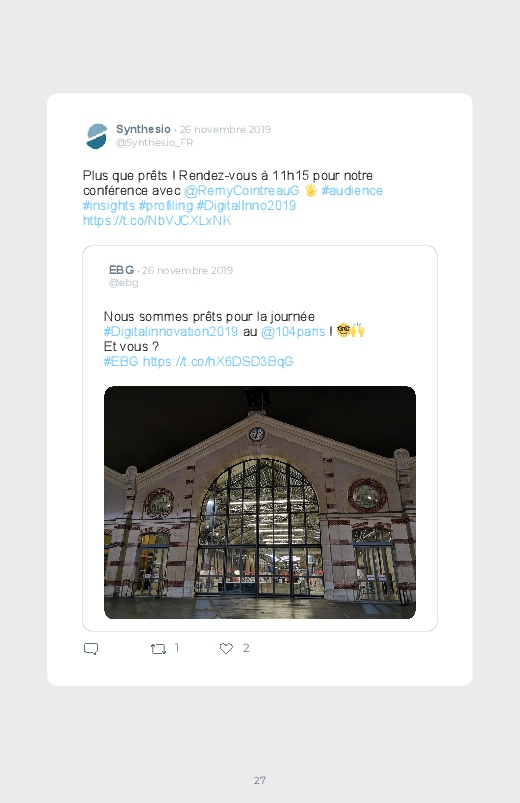The image size is (520, 803).
Task: Click the nerd face emoji
Action: tap(343, 331)
